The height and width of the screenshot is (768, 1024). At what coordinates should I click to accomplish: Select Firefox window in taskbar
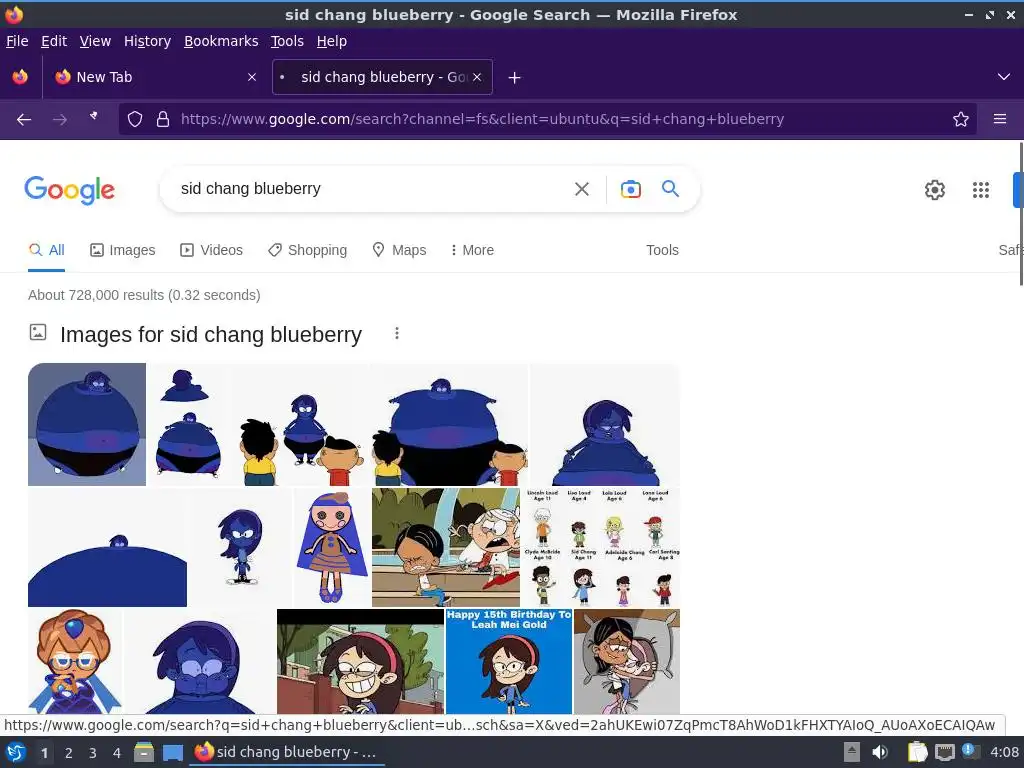tap(286, 752)
